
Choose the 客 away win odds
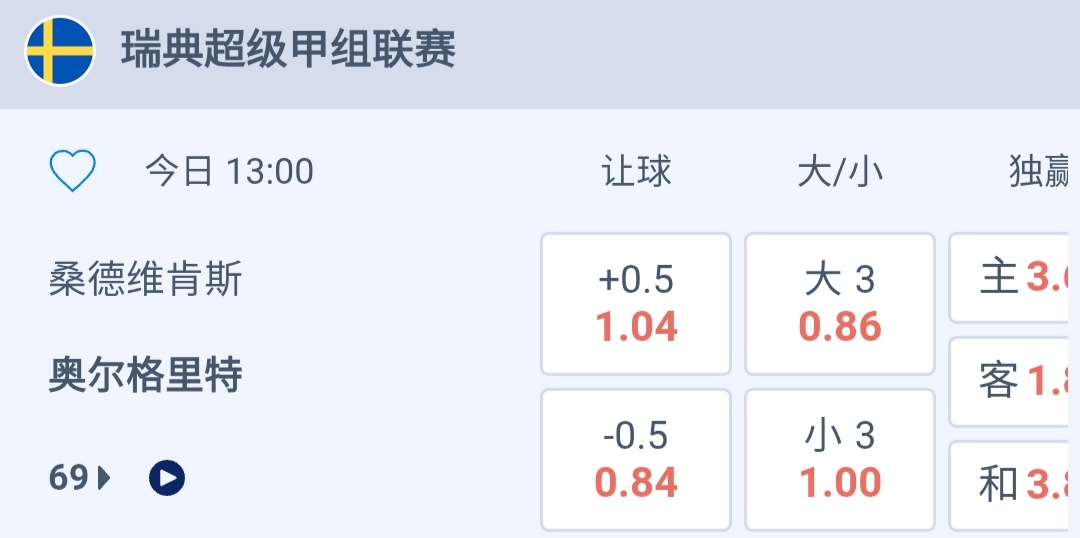click(1014, 381)
